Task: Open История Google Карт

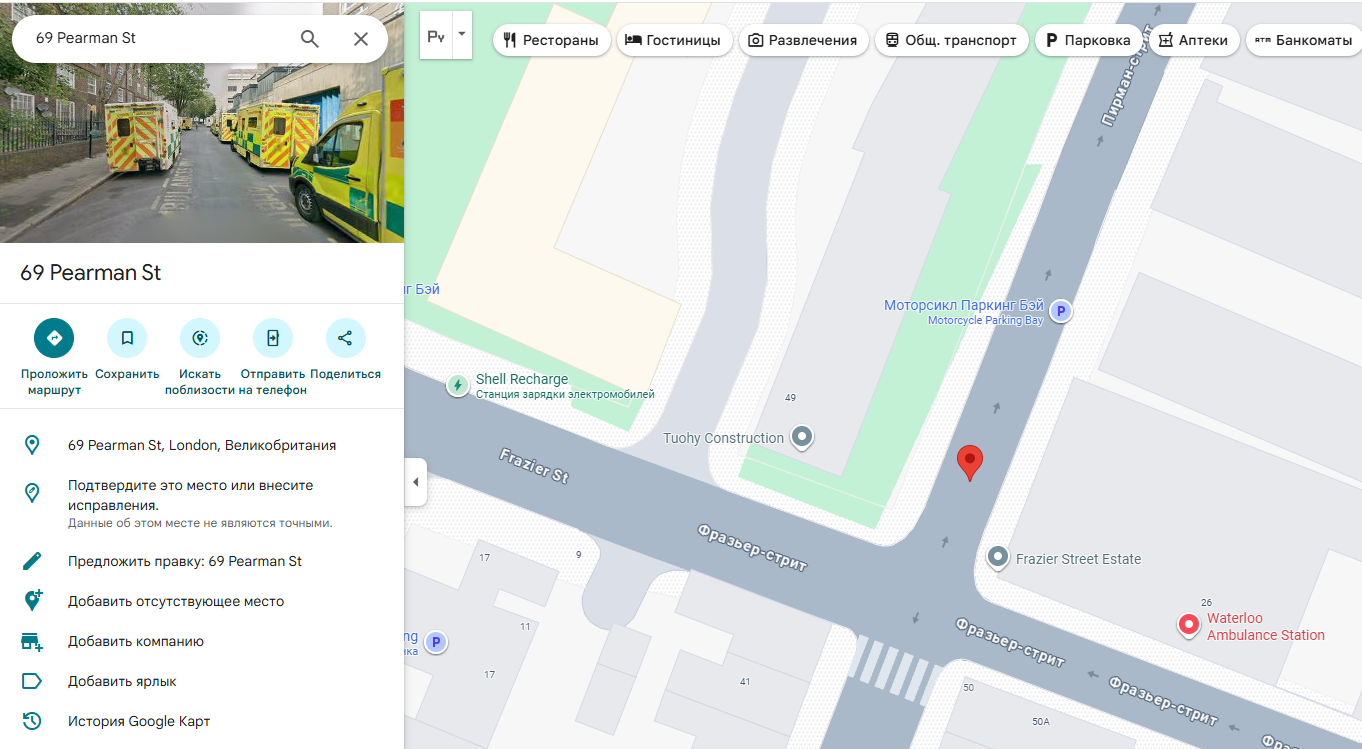Action: pyautogui.click(x=202, y=721)
